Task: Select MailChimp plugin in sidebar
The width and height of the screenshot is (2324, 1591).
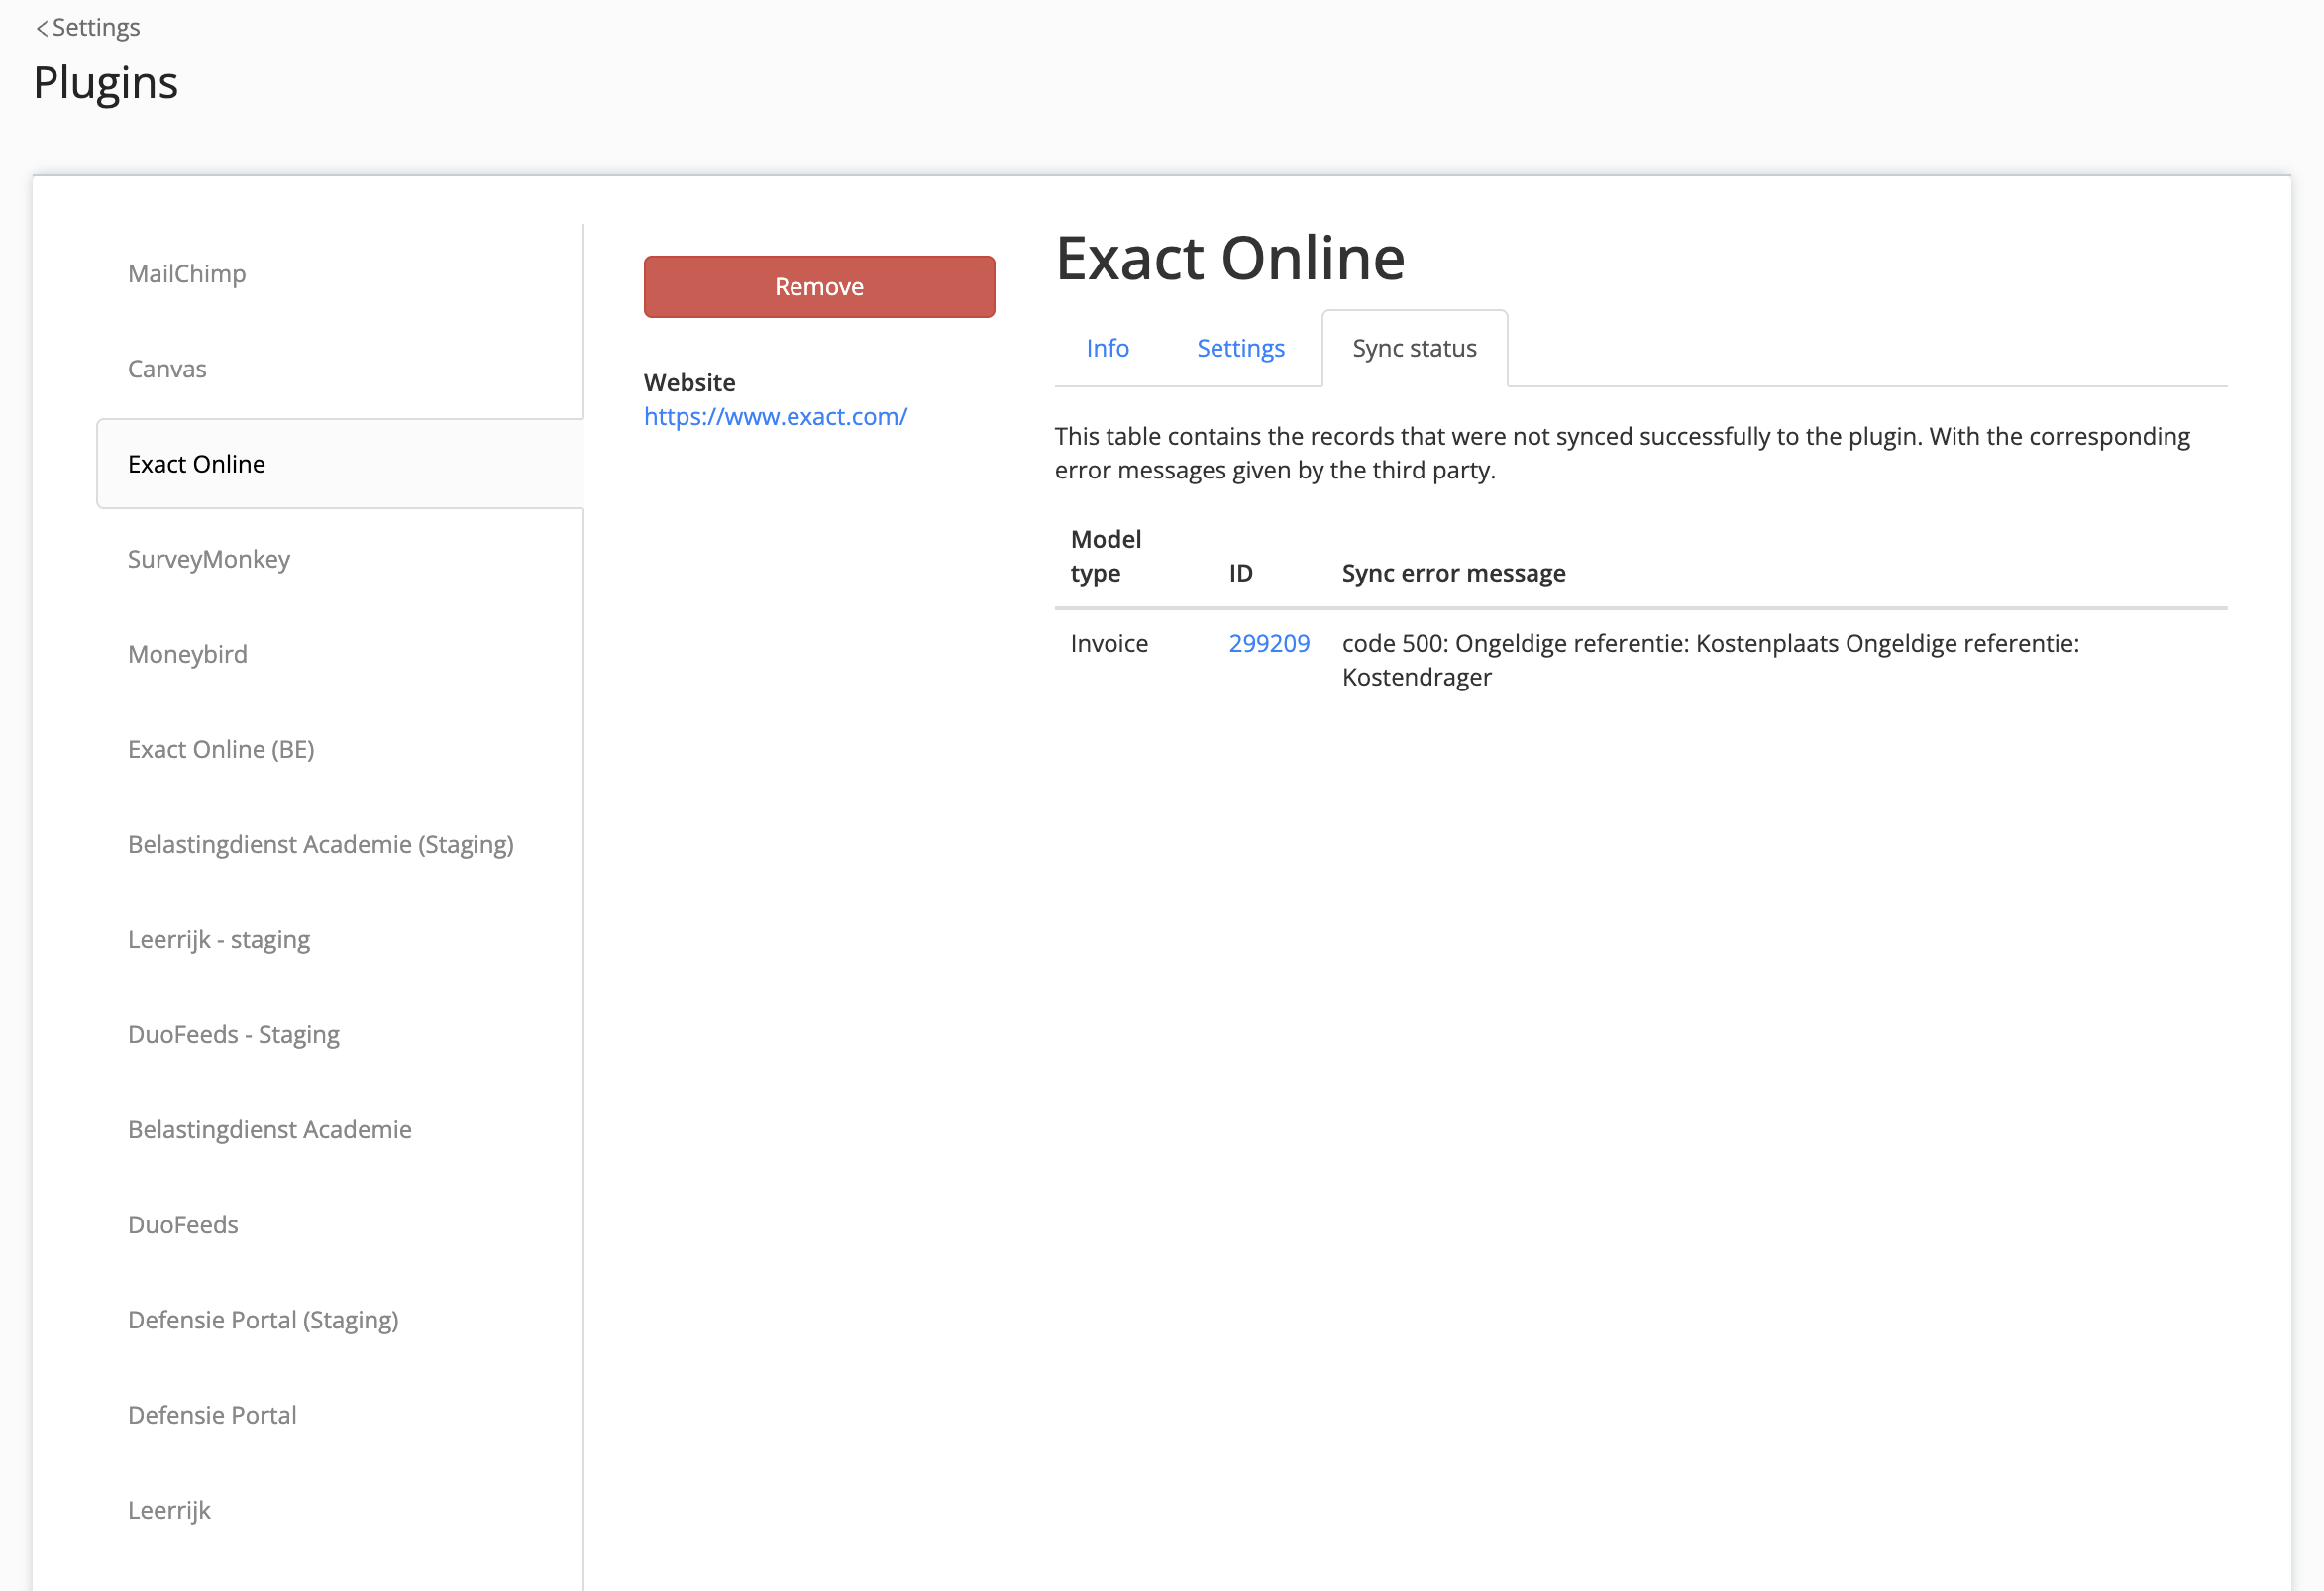Action: point(187,273)
